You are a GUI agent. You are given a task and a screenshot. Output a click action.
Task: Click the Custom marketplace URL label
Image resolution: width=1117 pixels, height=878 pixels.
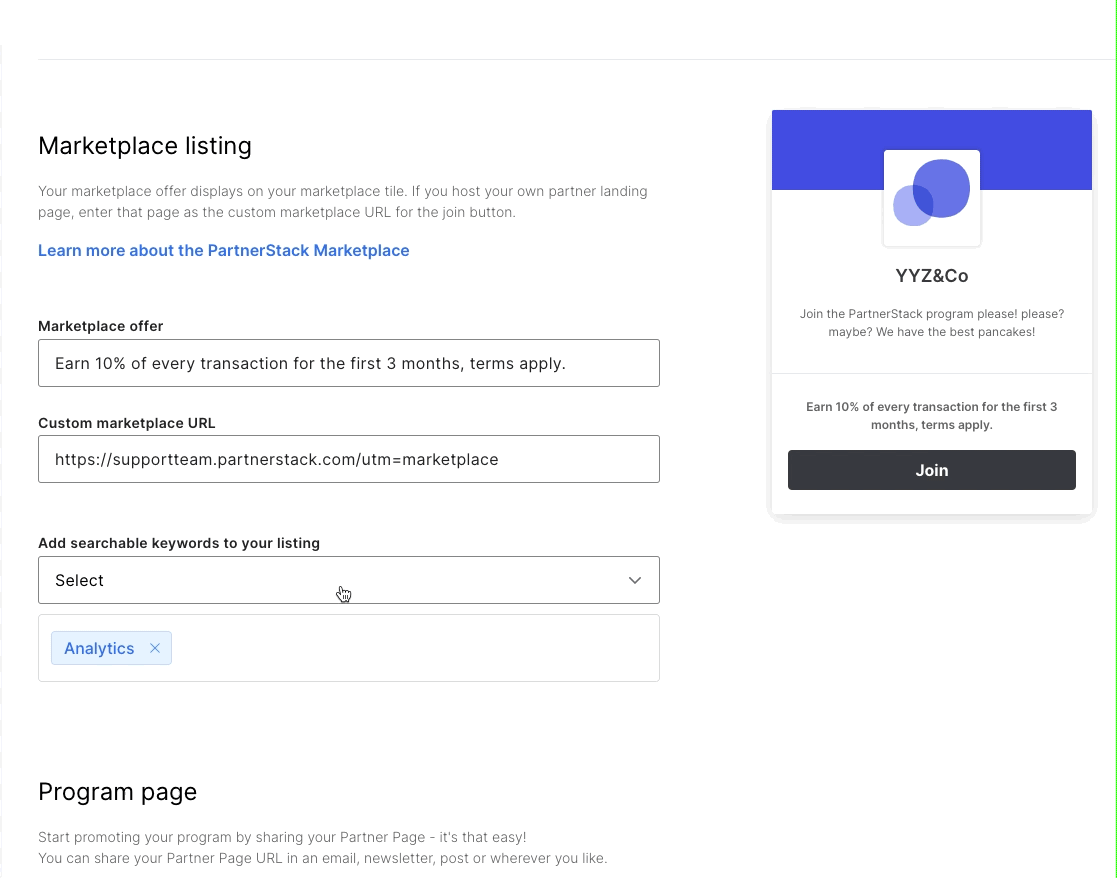tap(127, 423)
